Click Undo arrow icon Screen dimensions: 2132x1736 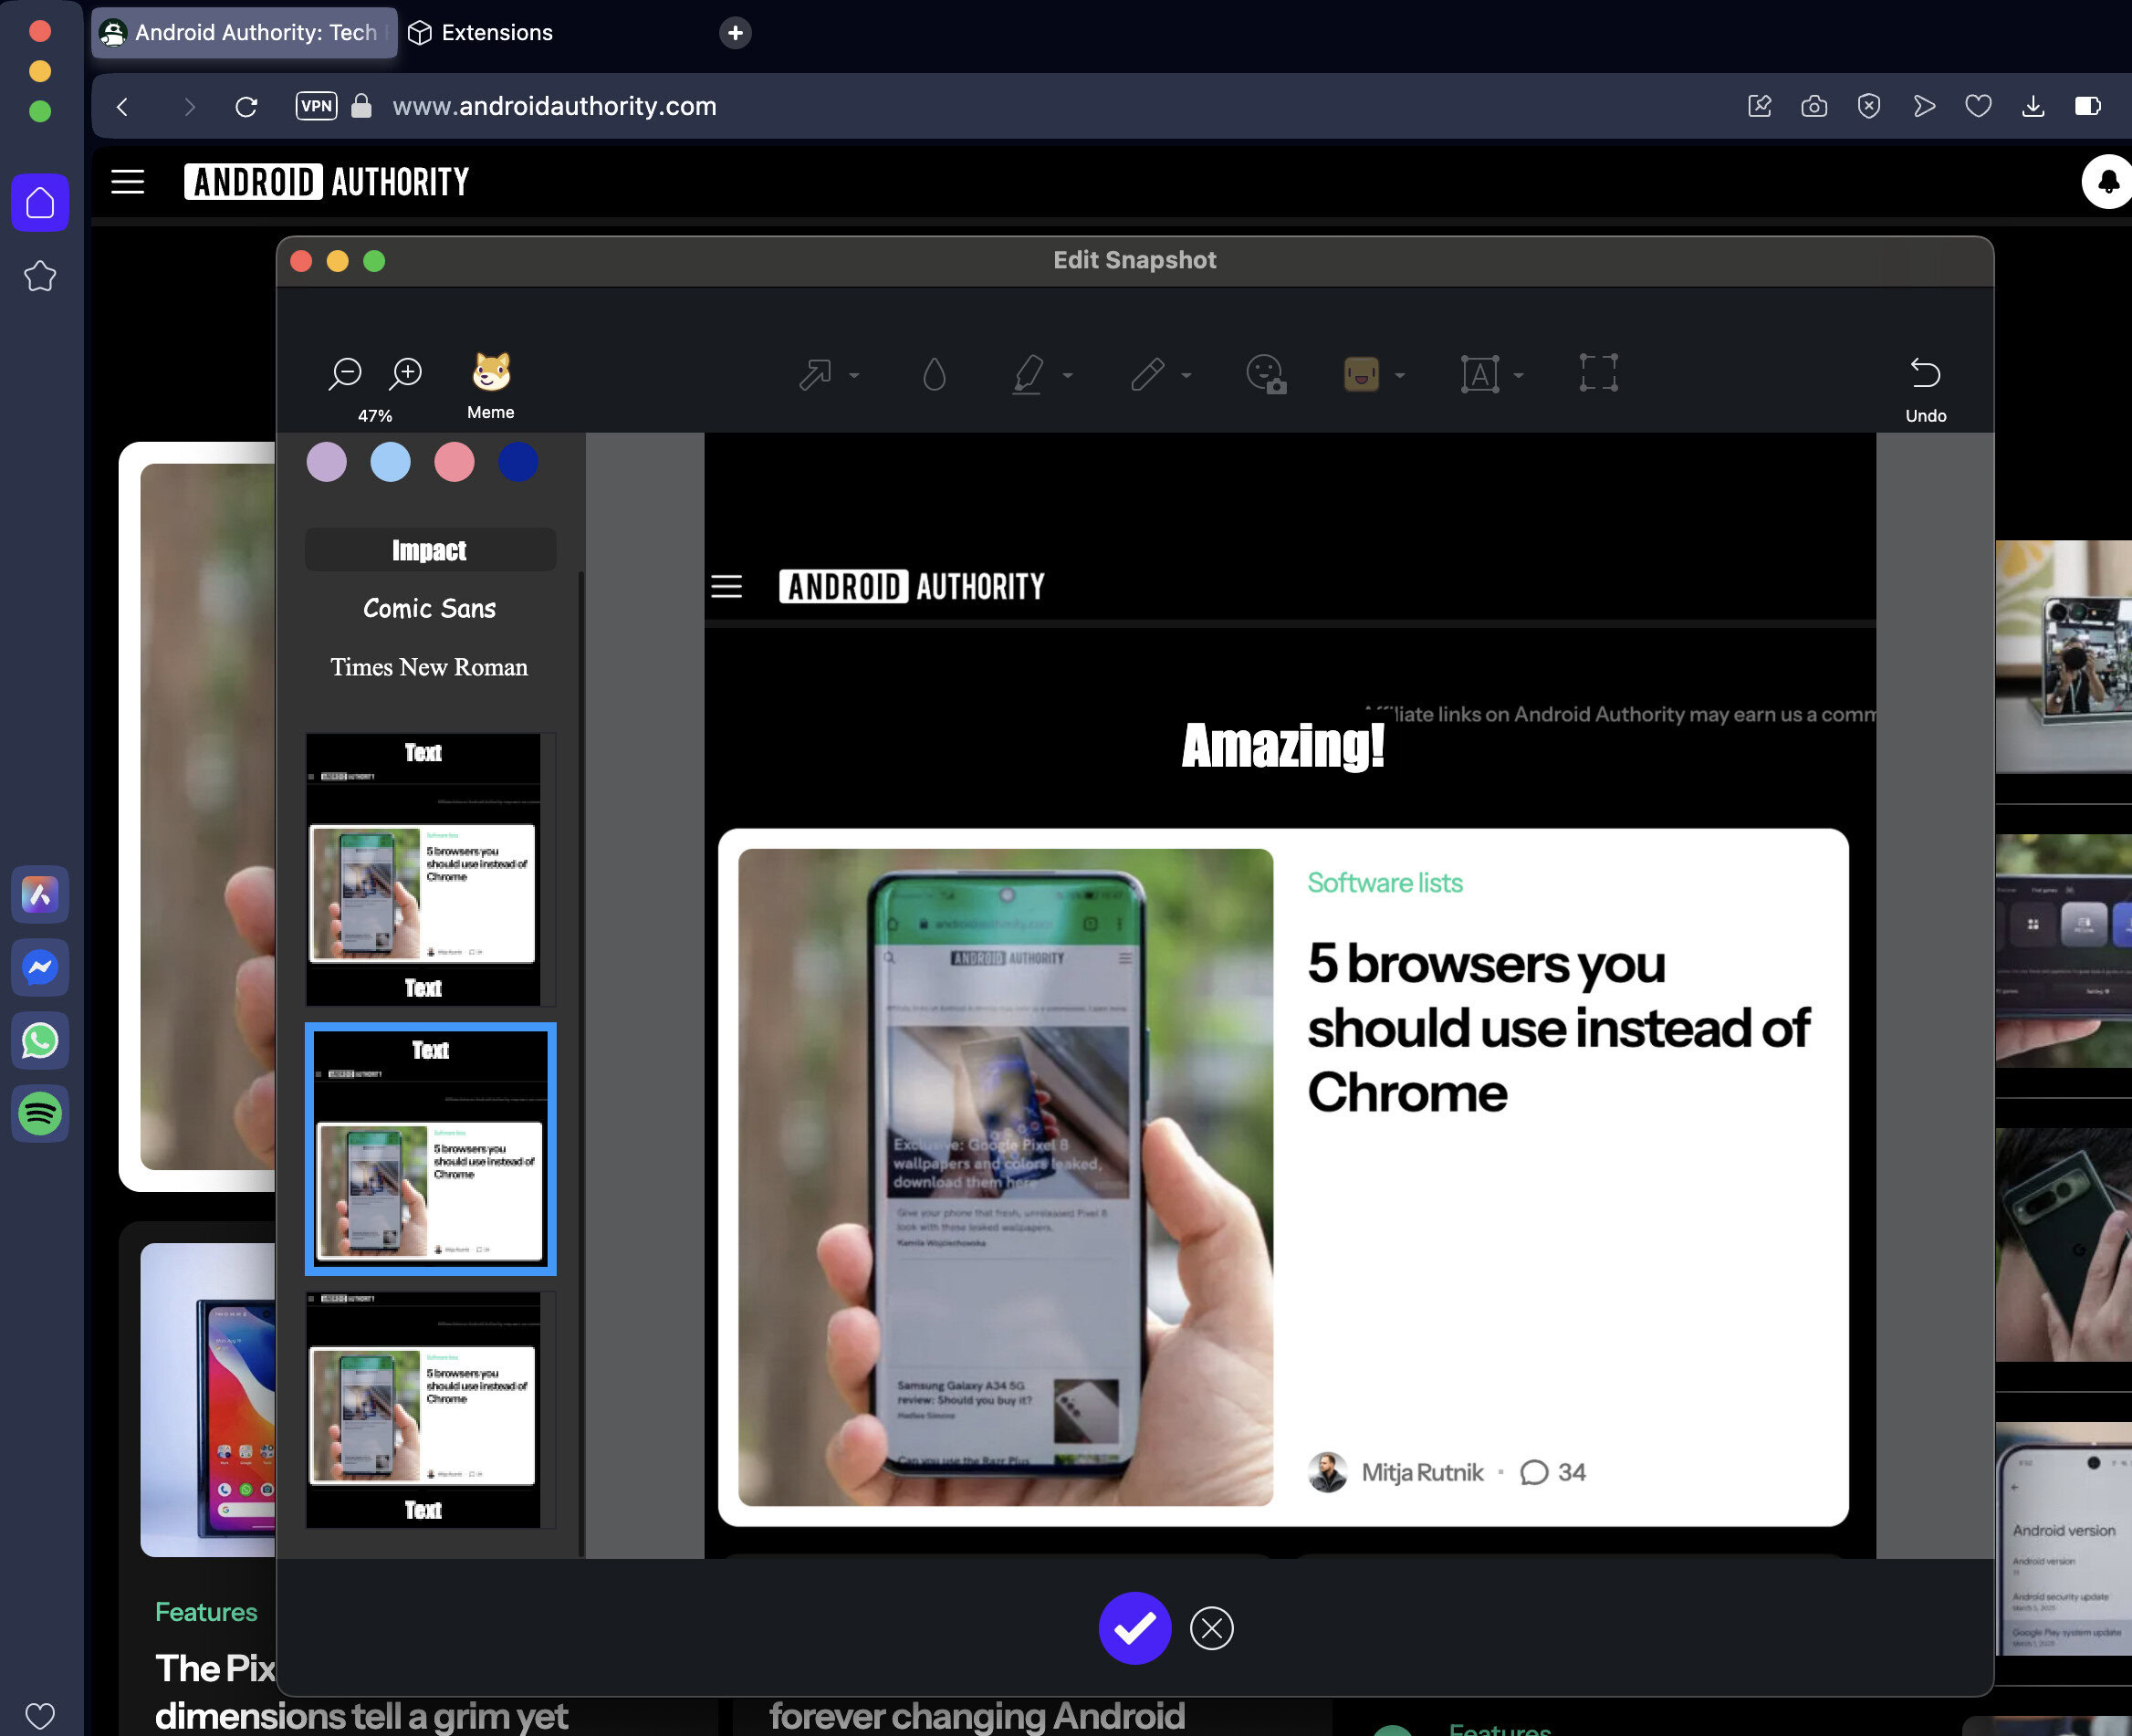click(x=1924, y=373)
